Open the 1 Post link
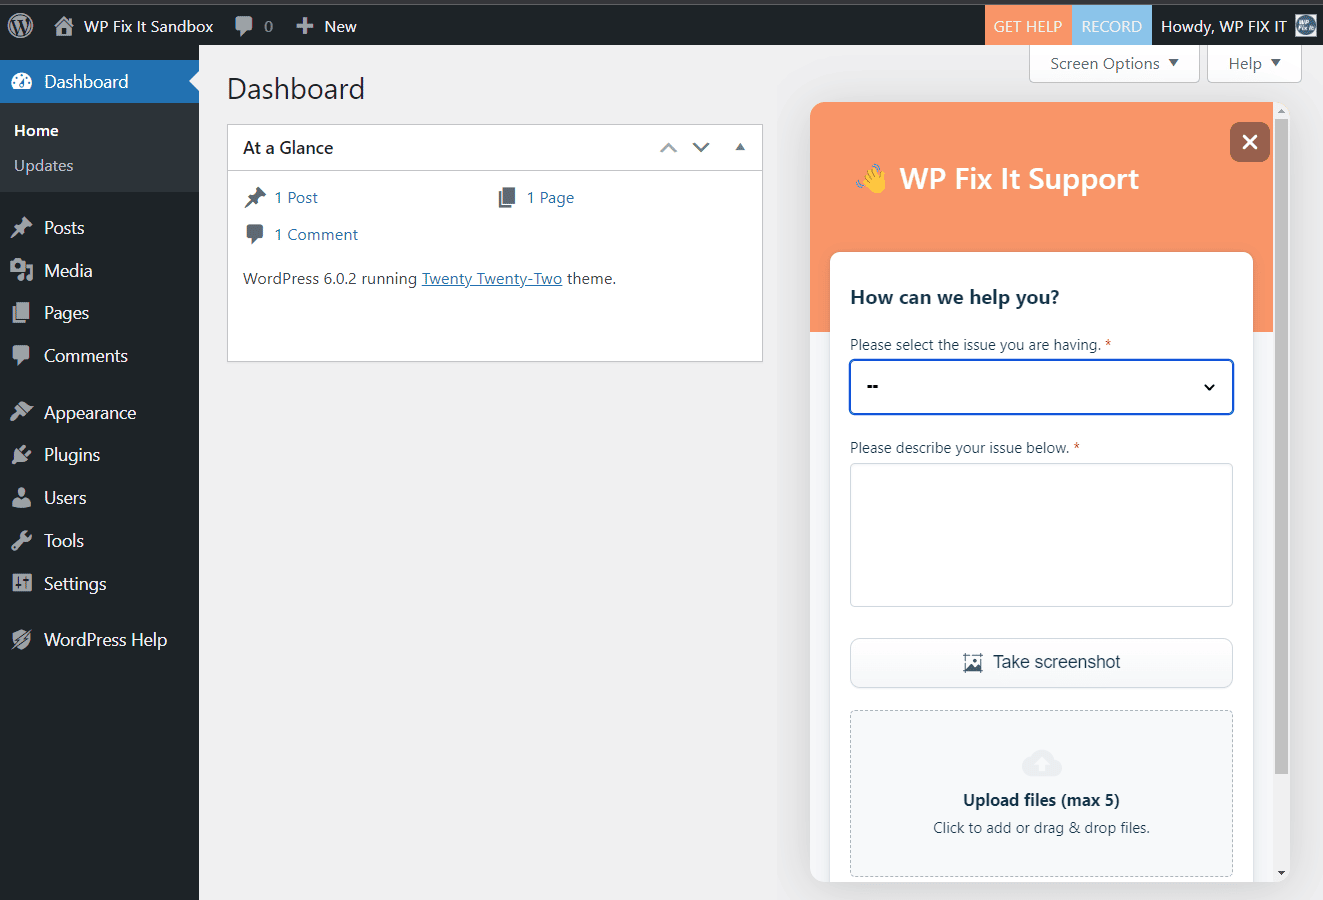 pos(296,198)
